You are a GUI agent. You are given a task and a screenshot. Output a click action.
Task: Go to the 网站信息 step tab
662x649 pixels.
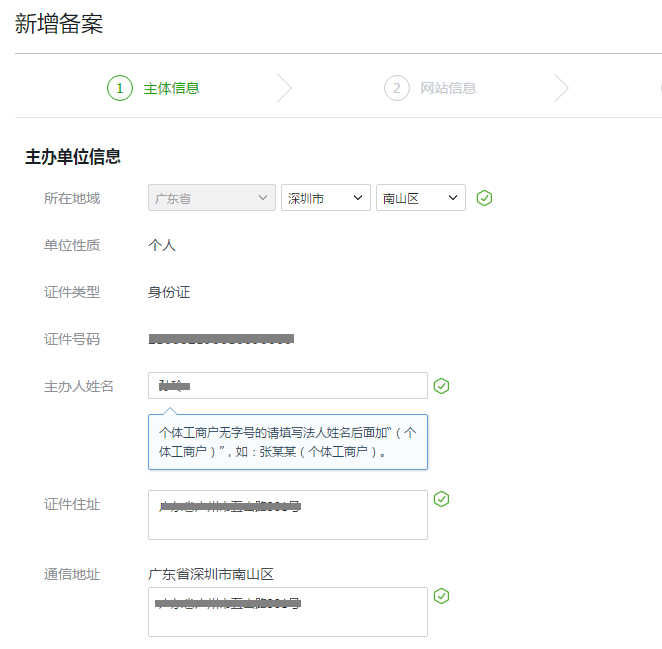[448, 88]
